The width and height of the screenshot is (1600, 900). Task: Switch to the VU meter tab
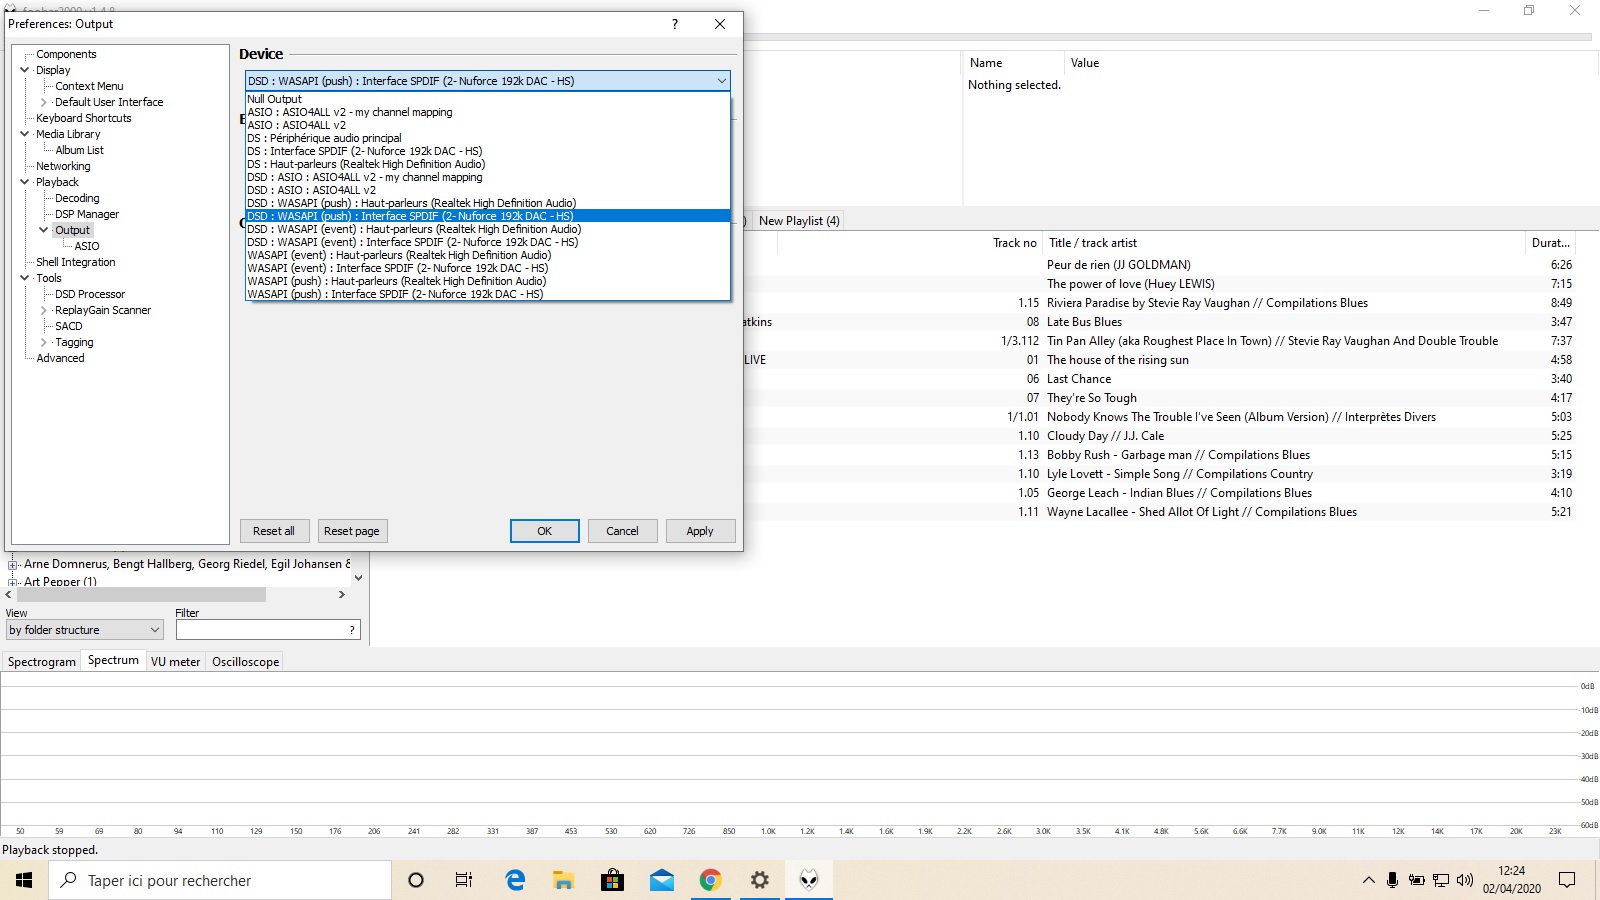pyautogui.click(x=175, y=661)
